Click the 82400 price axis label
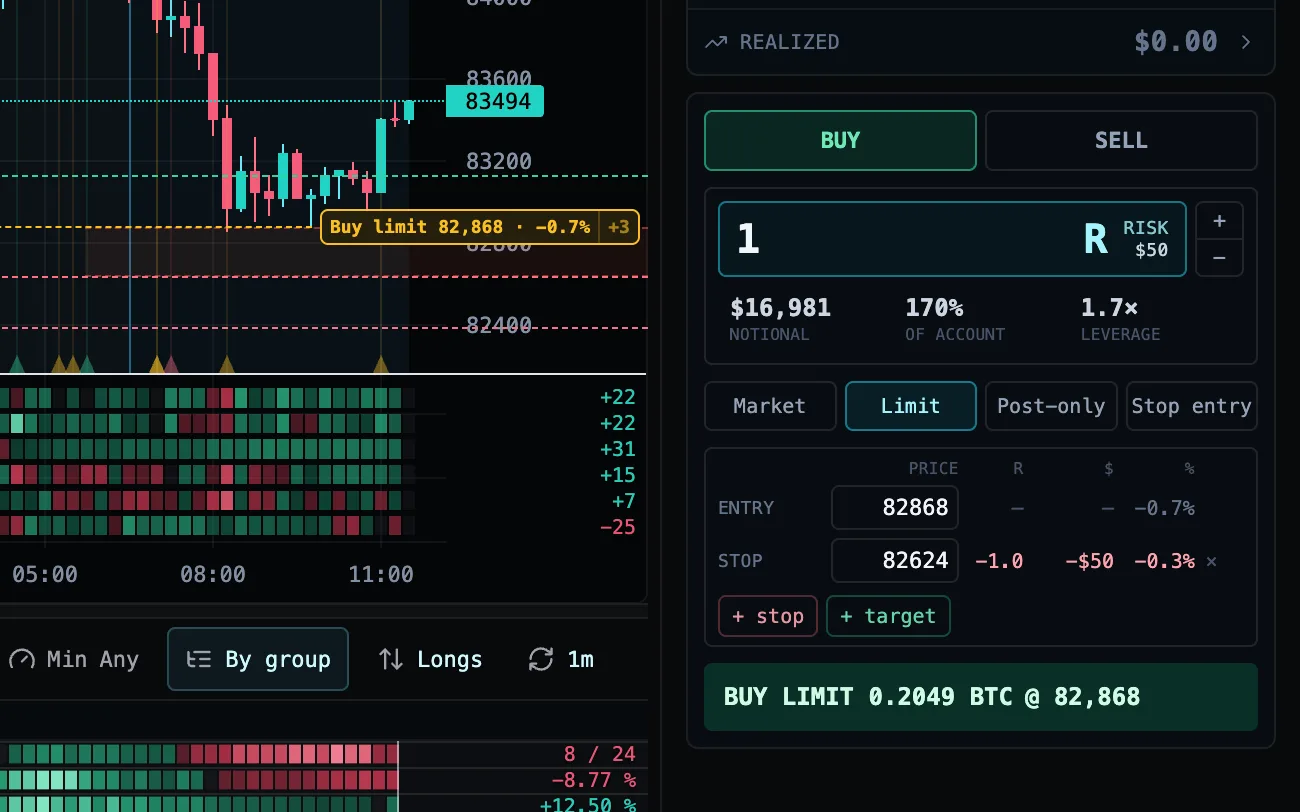The width and height of the screenshot is (1300, 812). coord(499,325)
